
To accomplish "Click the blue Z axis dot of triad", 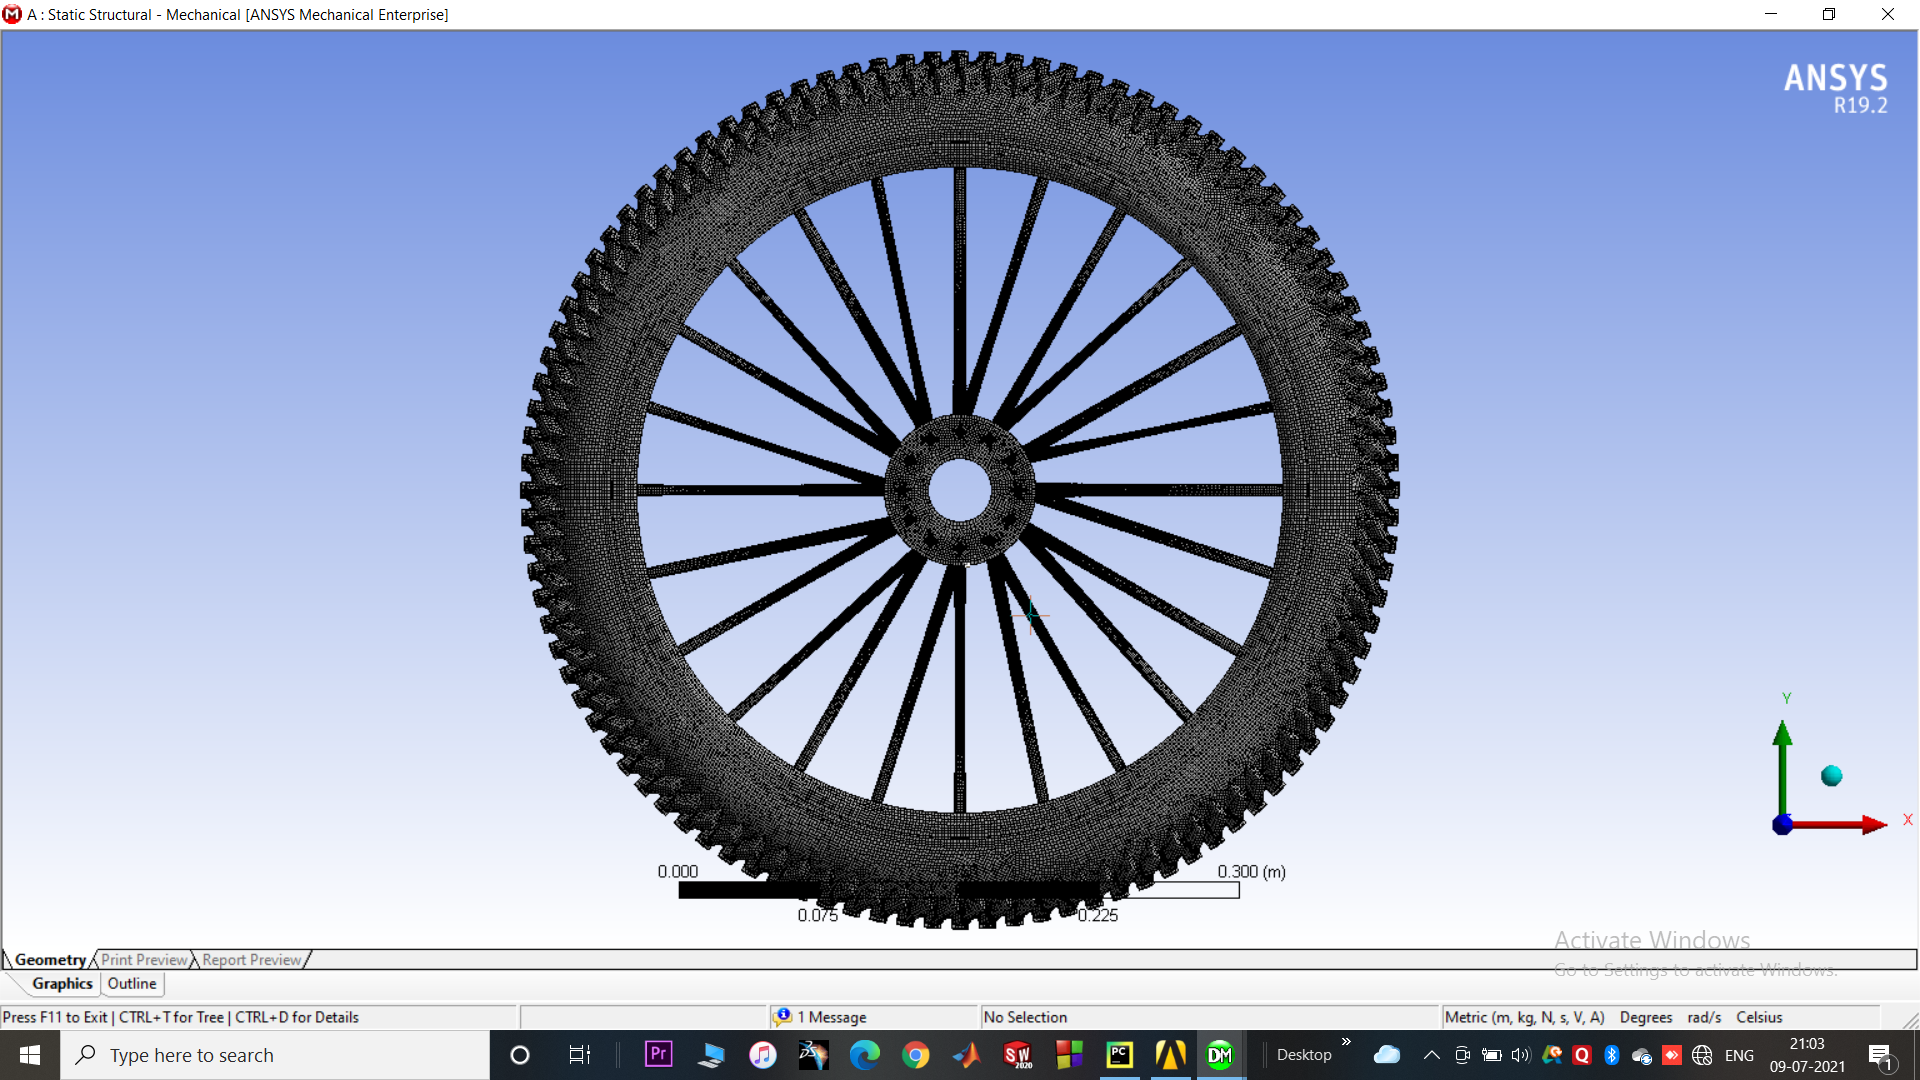I will [1782, 824].
